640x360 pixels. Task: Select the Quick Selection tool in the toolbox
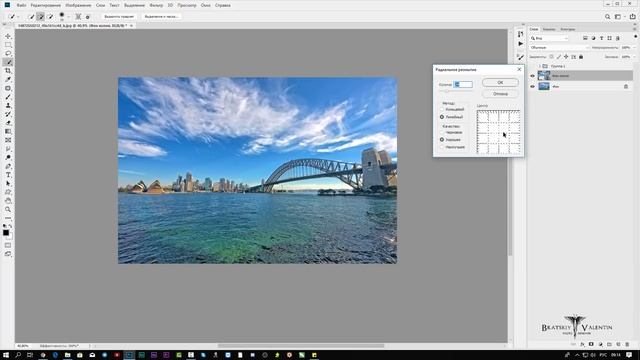click(x=8, y=62)
